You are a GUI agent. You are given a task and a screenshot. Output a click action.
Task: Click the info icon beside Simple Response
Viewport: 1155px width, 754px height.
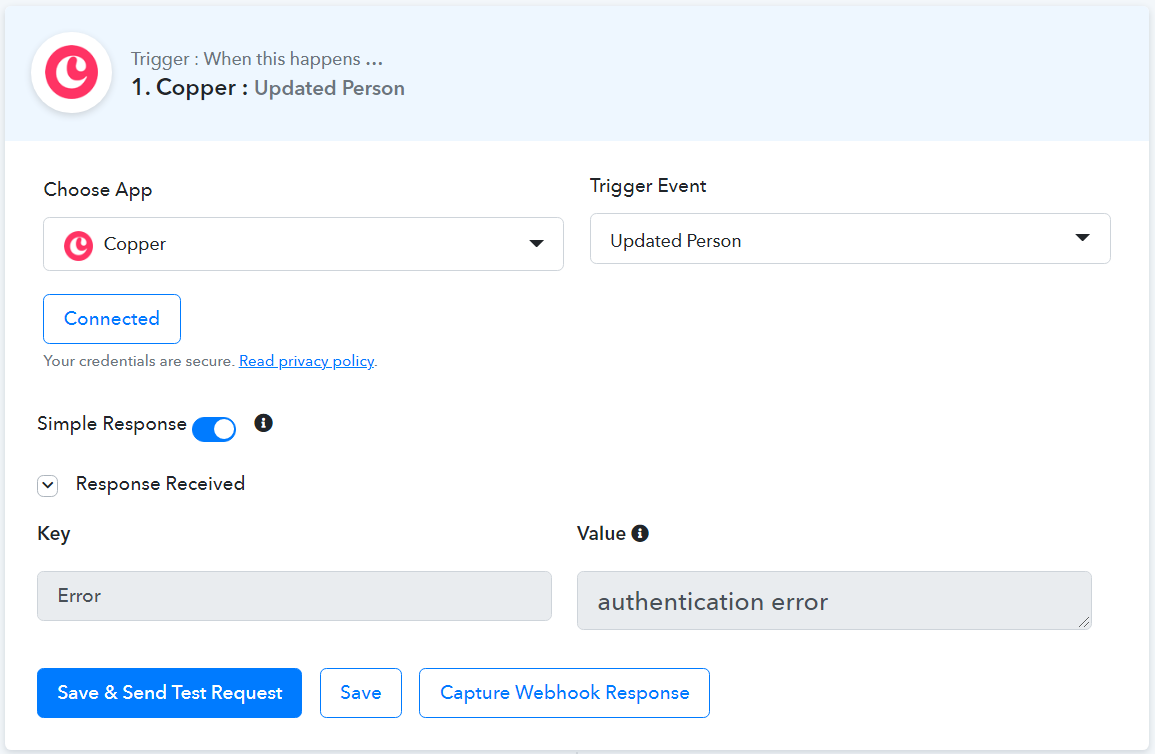click(263, 423)
